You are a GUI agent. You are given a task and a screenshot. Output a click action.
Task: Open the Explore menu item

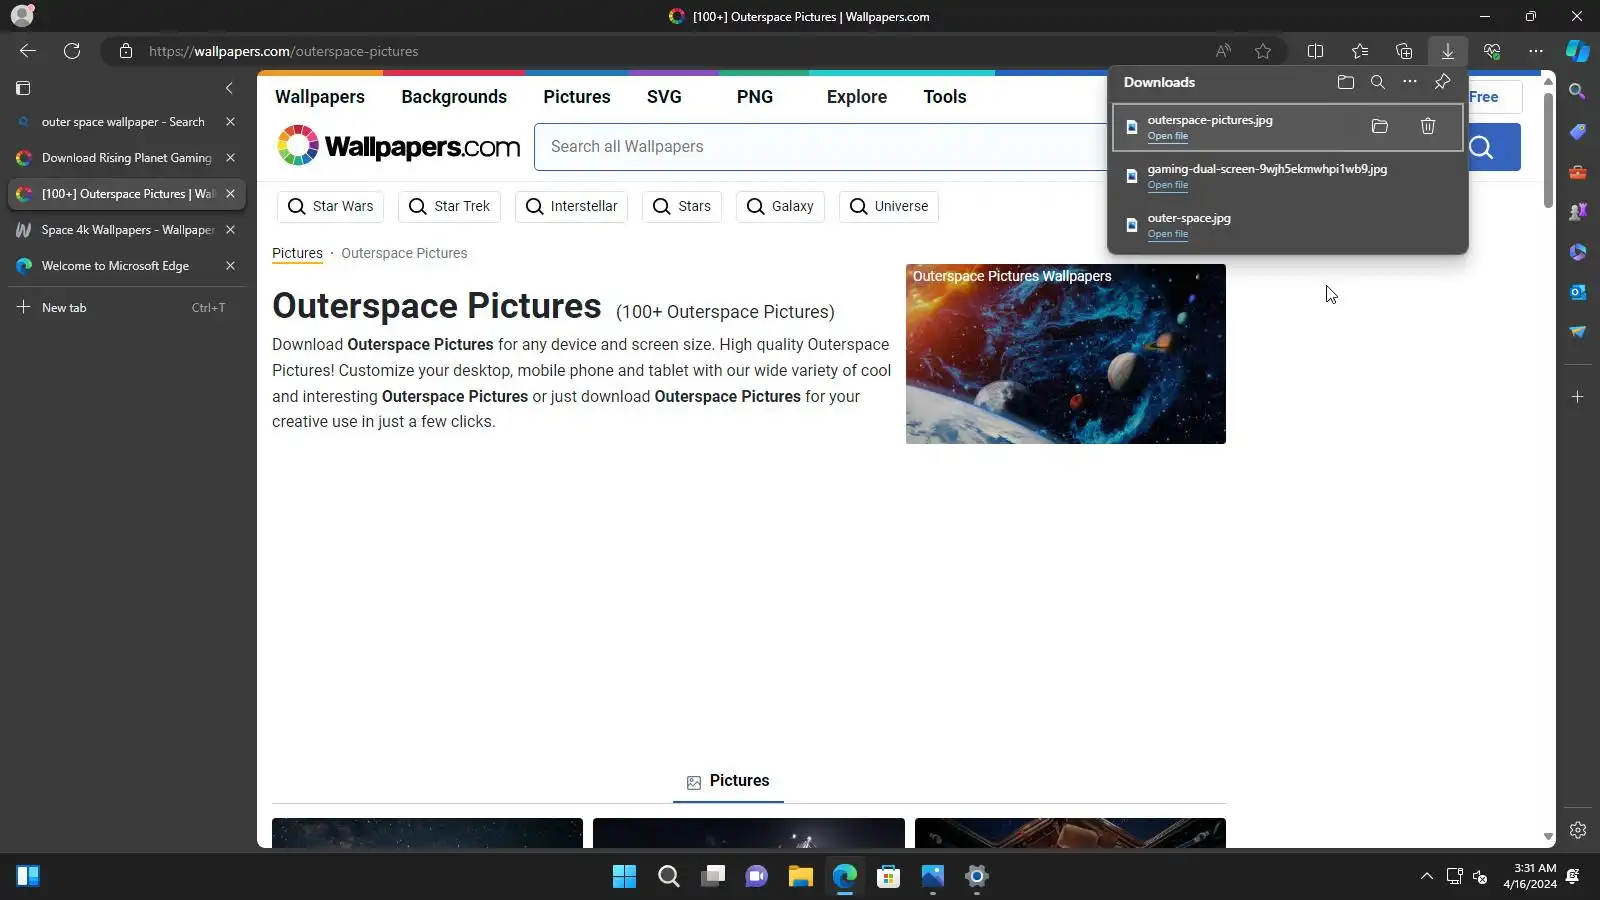857,97
